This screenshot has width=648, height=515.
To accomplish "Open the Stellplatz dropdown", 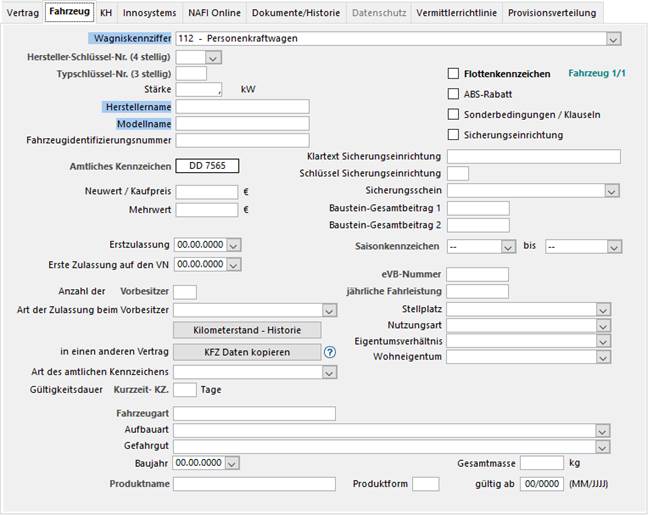I will (x=603, y=310).
